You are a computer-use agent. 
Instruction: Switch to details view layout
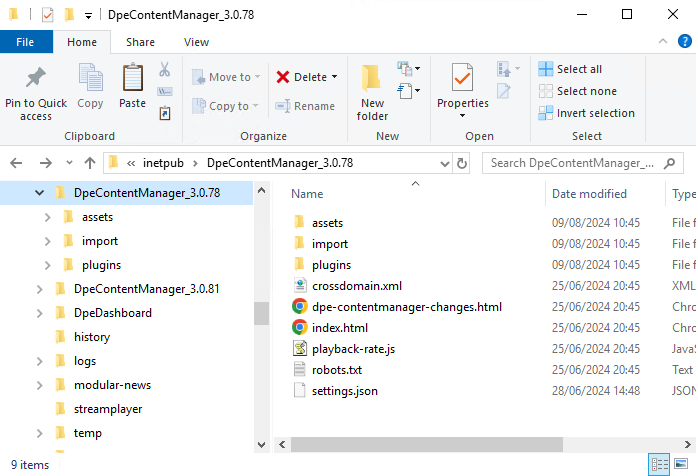(x=659, y=465)
